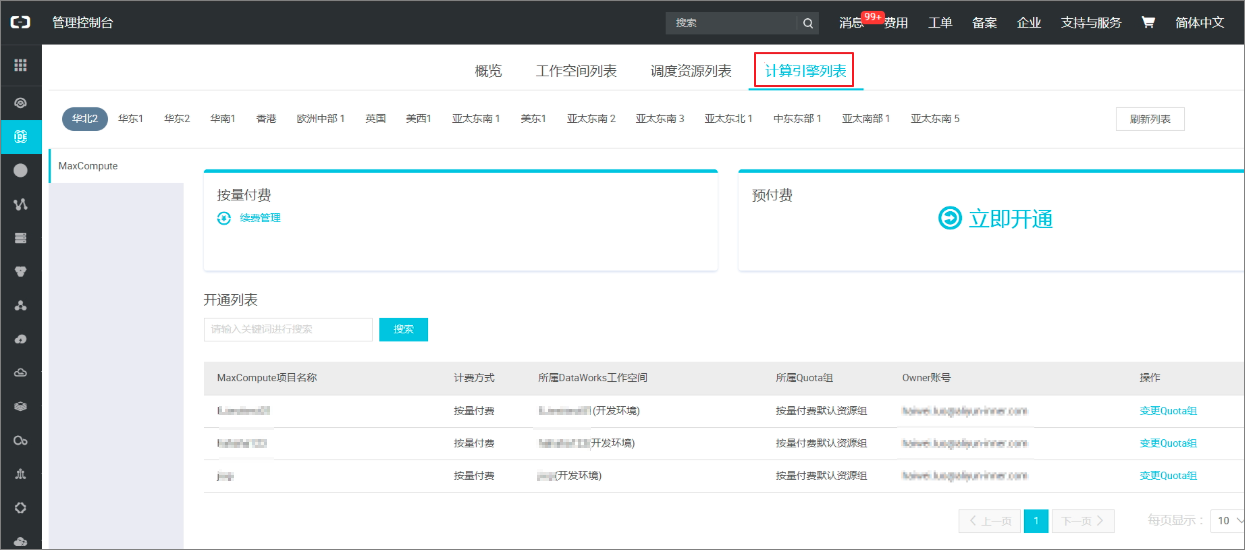Image resolution: width=1245 pixels, height=550 pixels.
Task: Focus the top bar 搜索 input
Action: coord(731,22)
